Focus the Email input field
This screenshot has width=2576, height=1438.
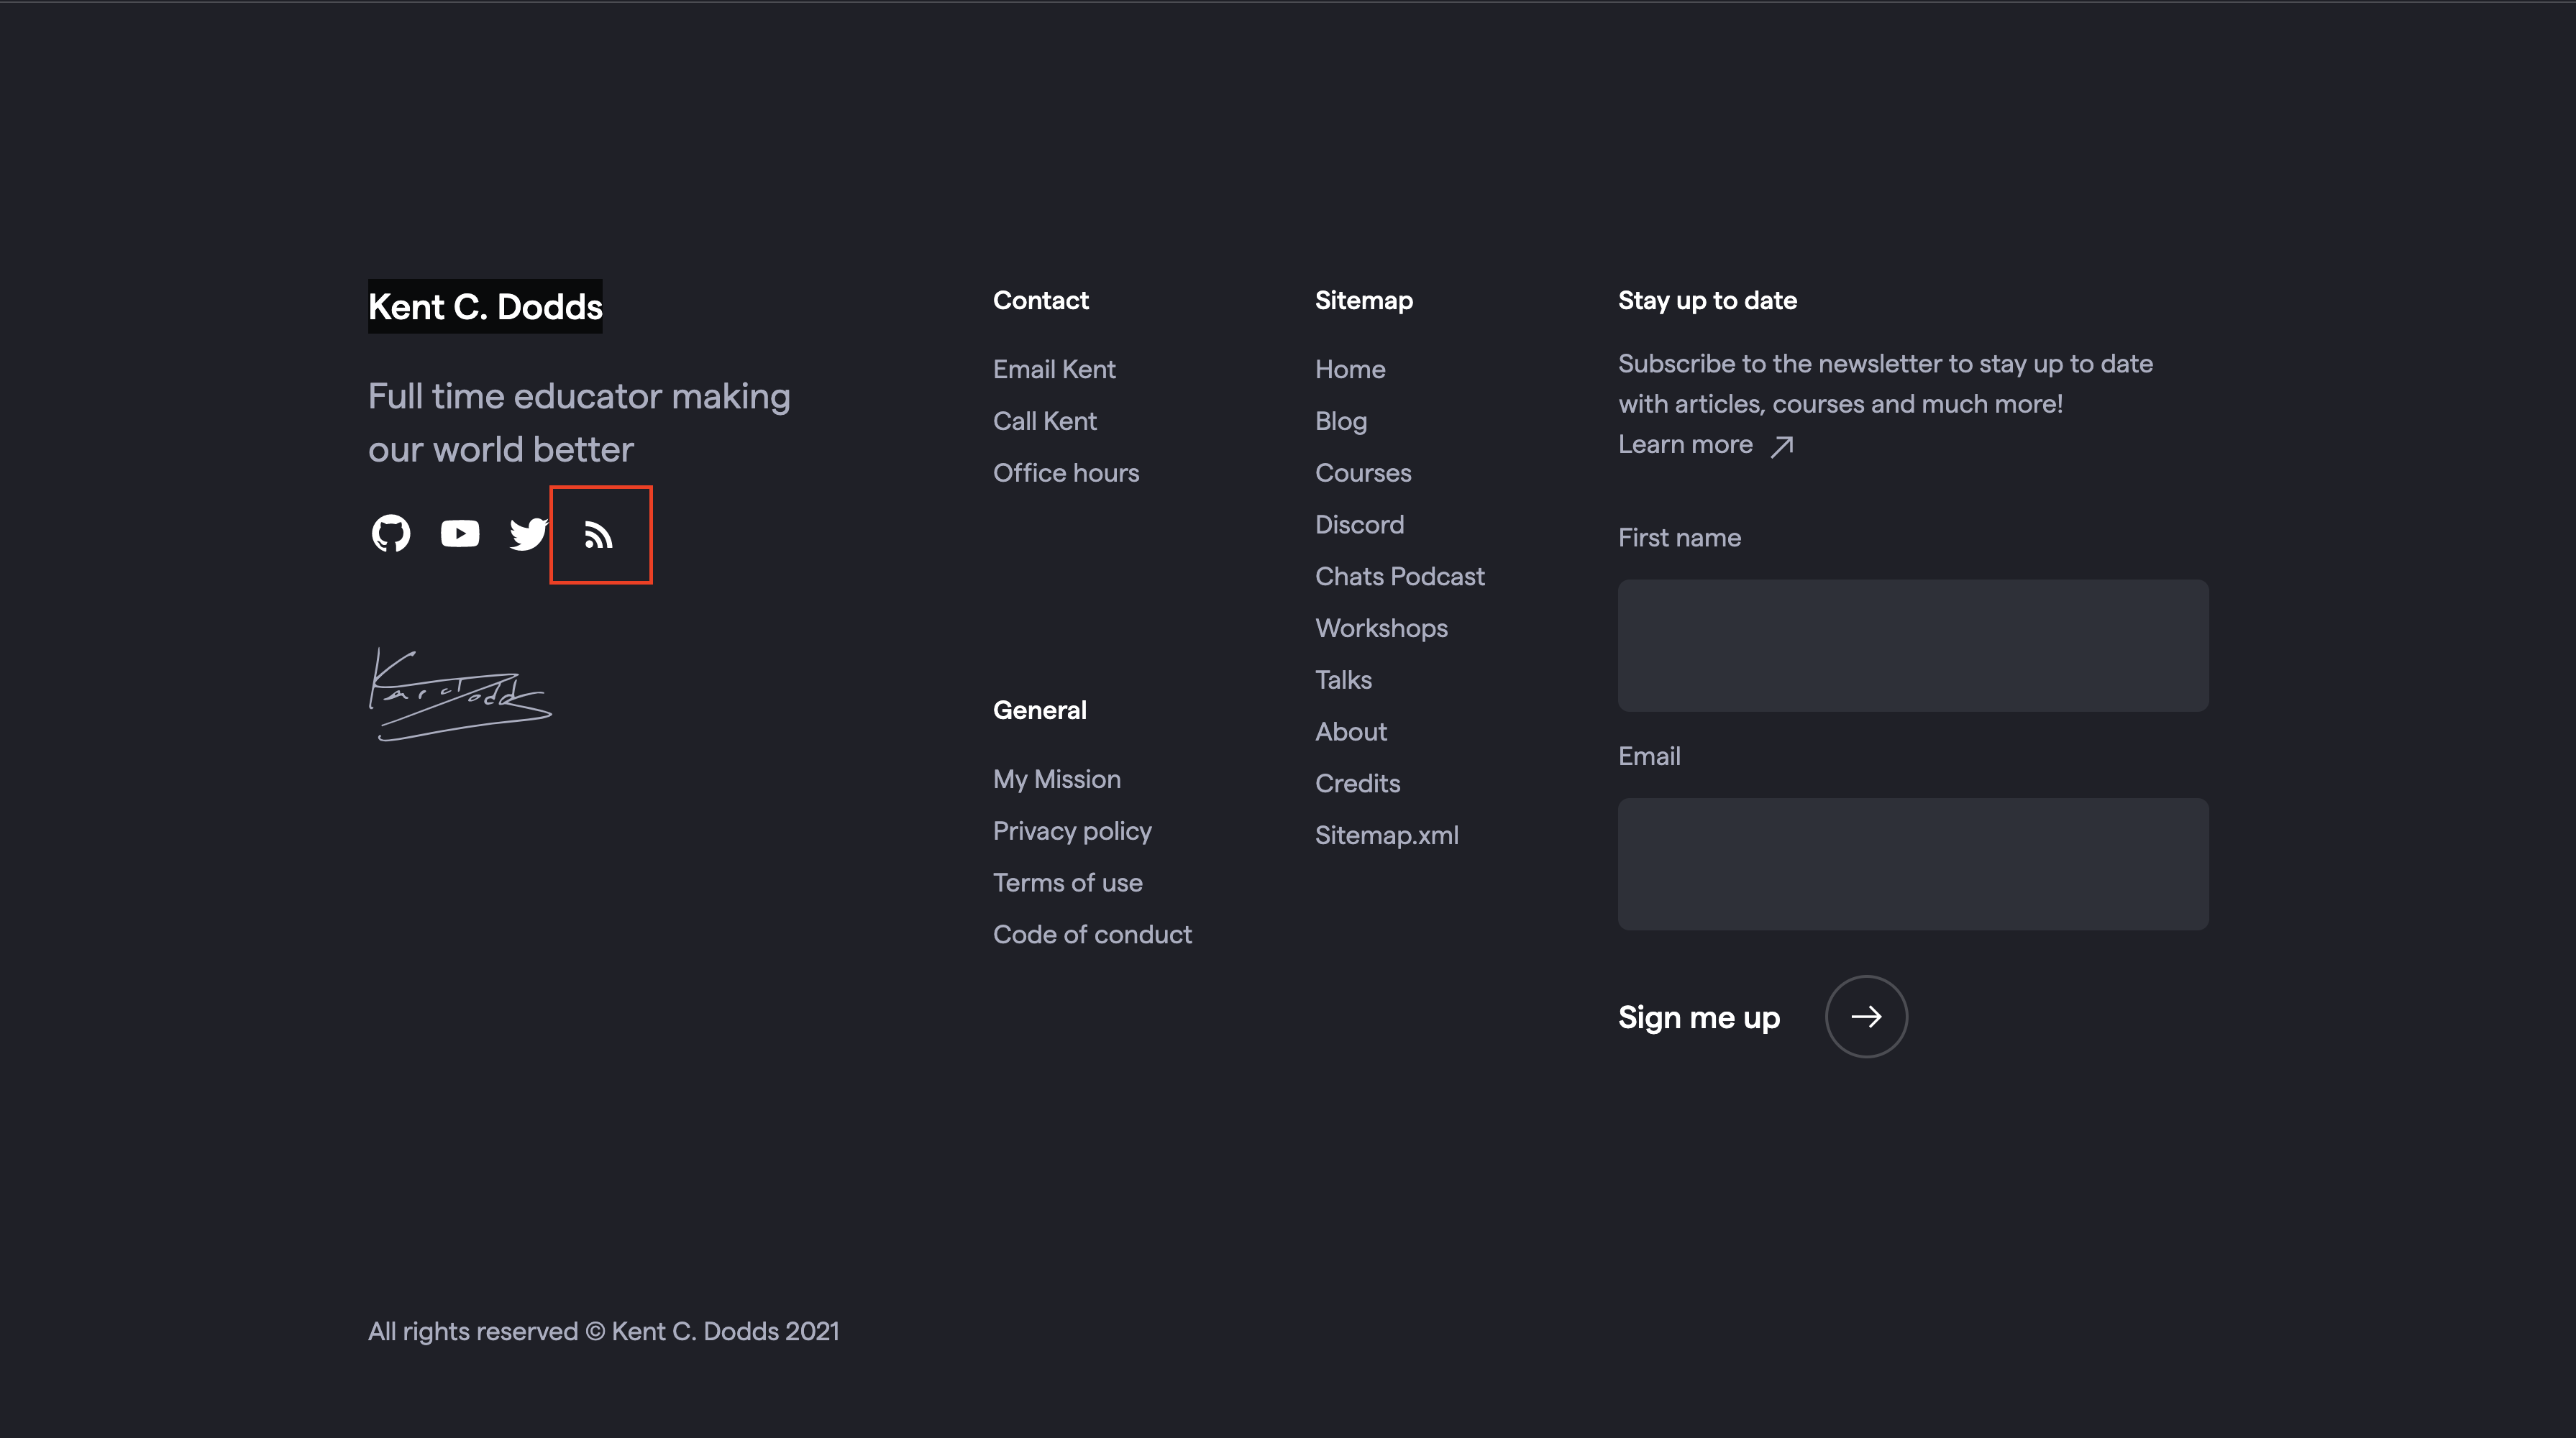pyautogui.click(x=1912, y=863)
